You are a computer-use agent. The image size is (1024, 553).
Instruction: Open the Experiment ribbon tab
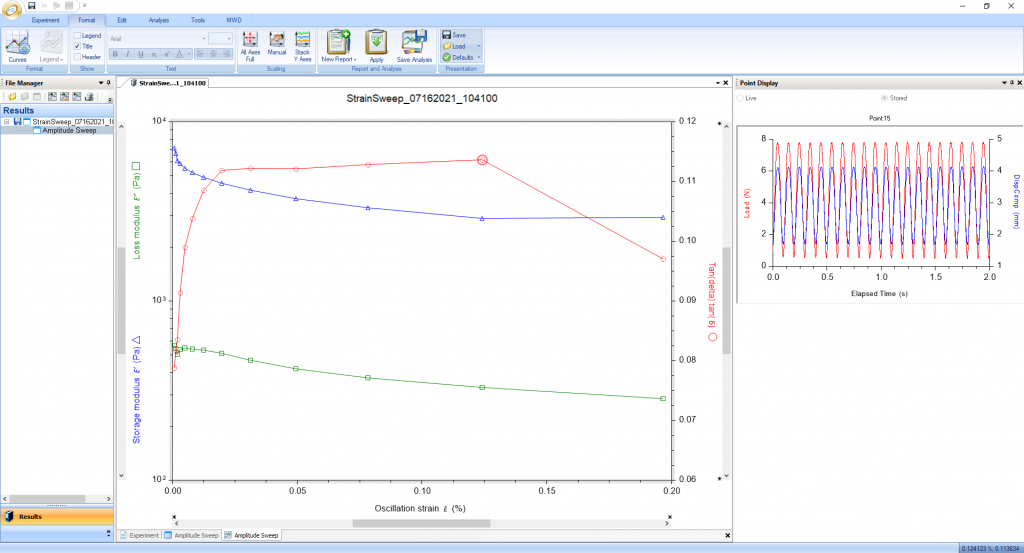tap(45, 20)
